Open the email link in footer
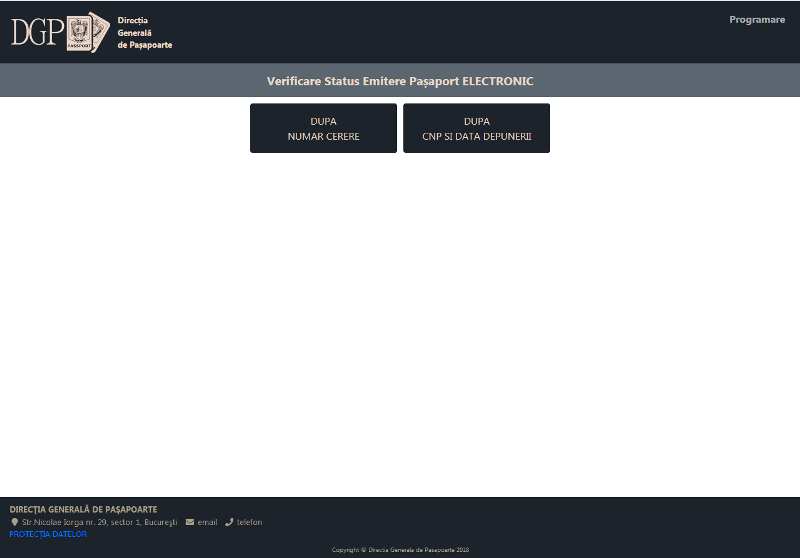This screenshot has height=558, width=800. click(x=207, y=522)
